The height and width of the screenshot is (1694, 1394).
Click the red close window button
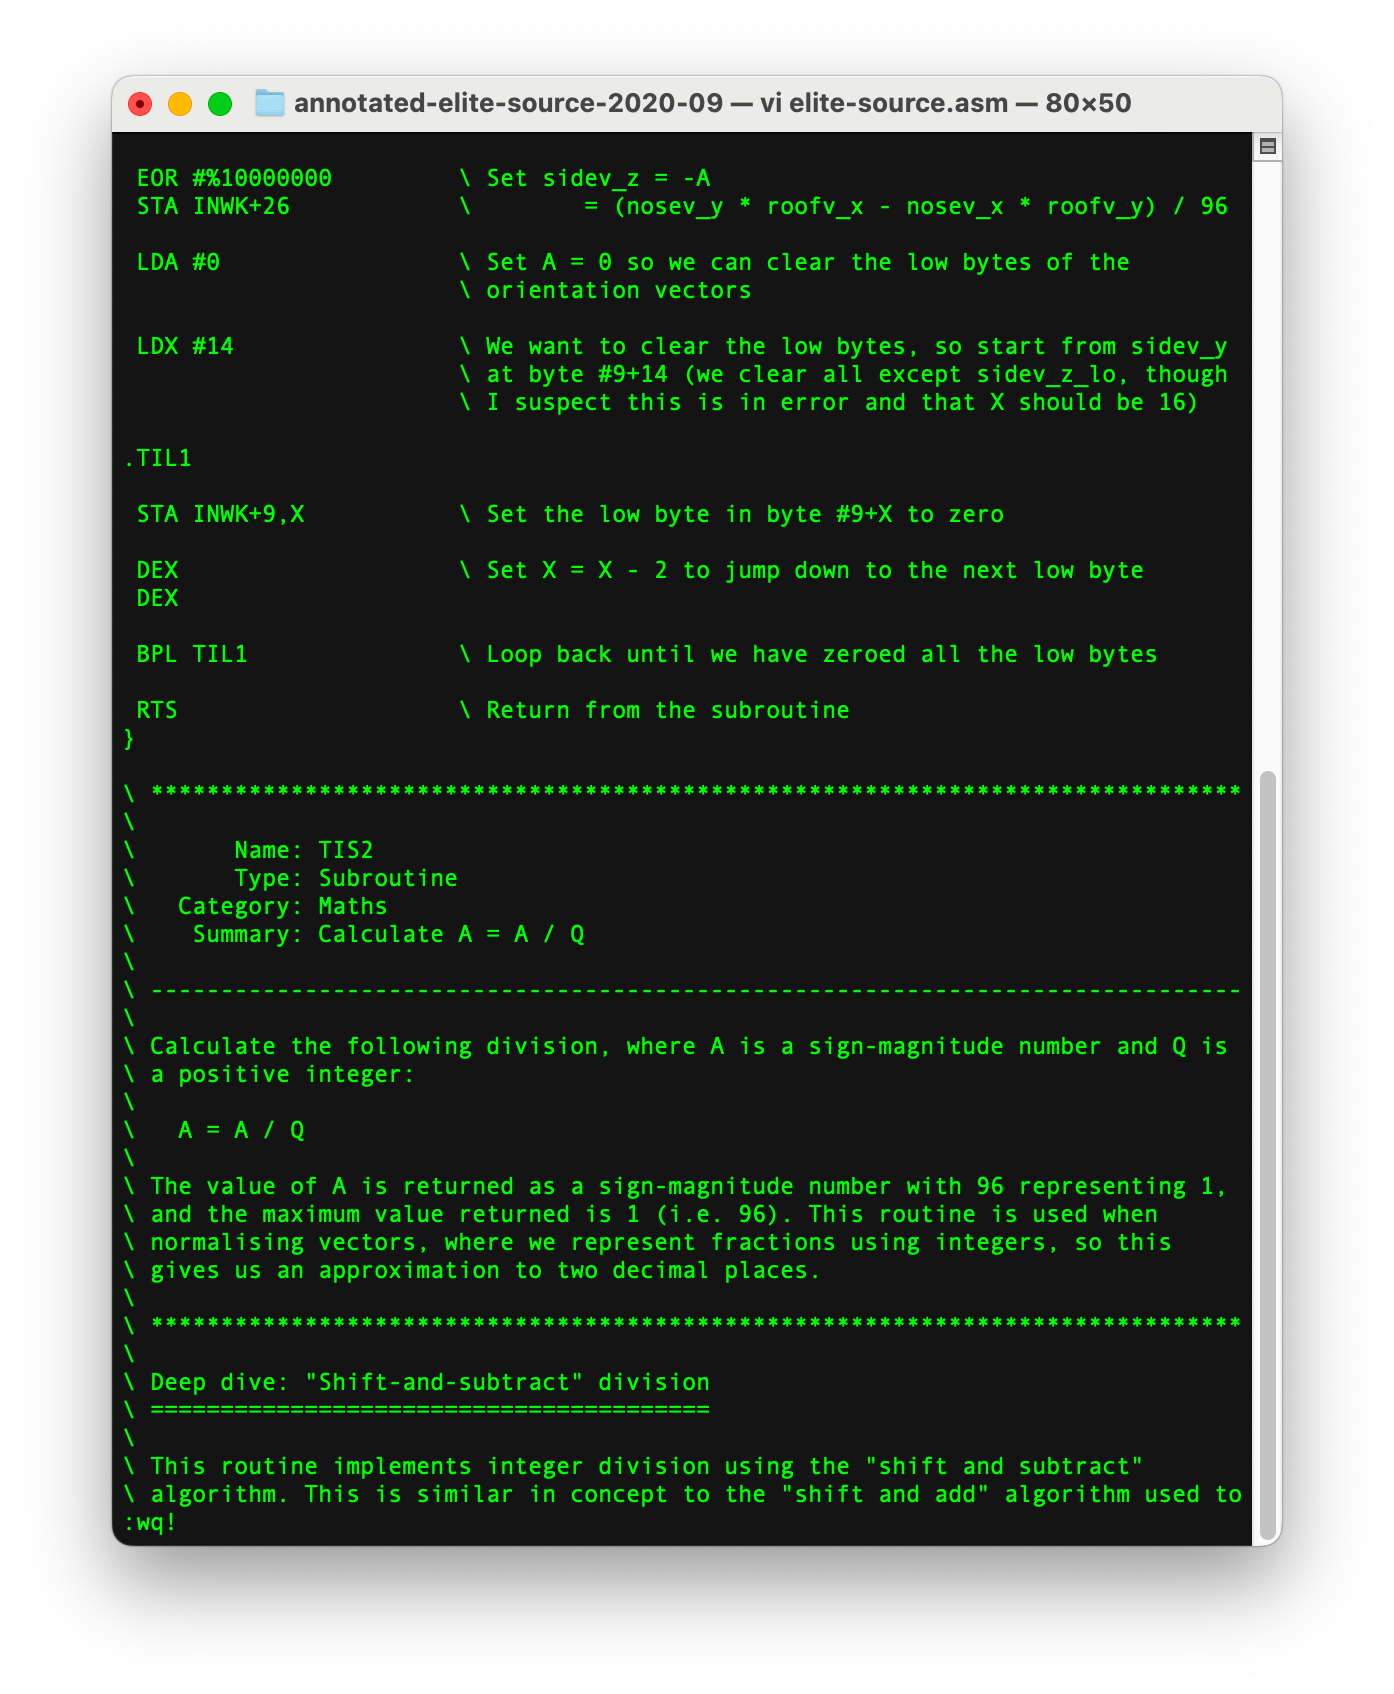point(141,104)
